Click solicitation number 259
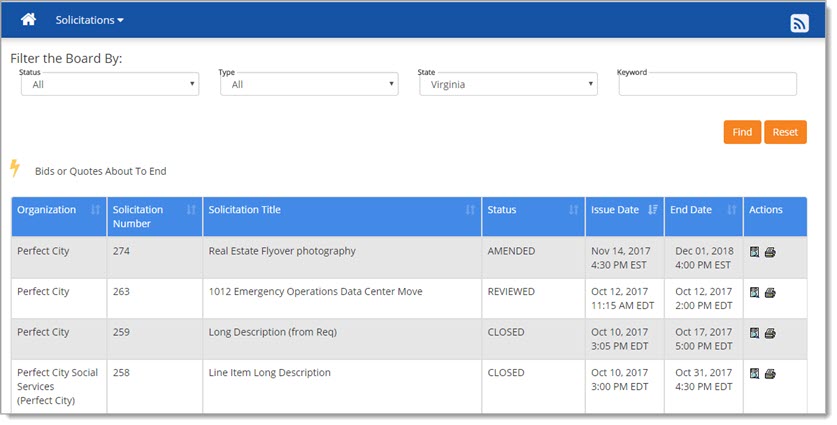Viewport: 837px width, 425px height. [x=121, y=332]
